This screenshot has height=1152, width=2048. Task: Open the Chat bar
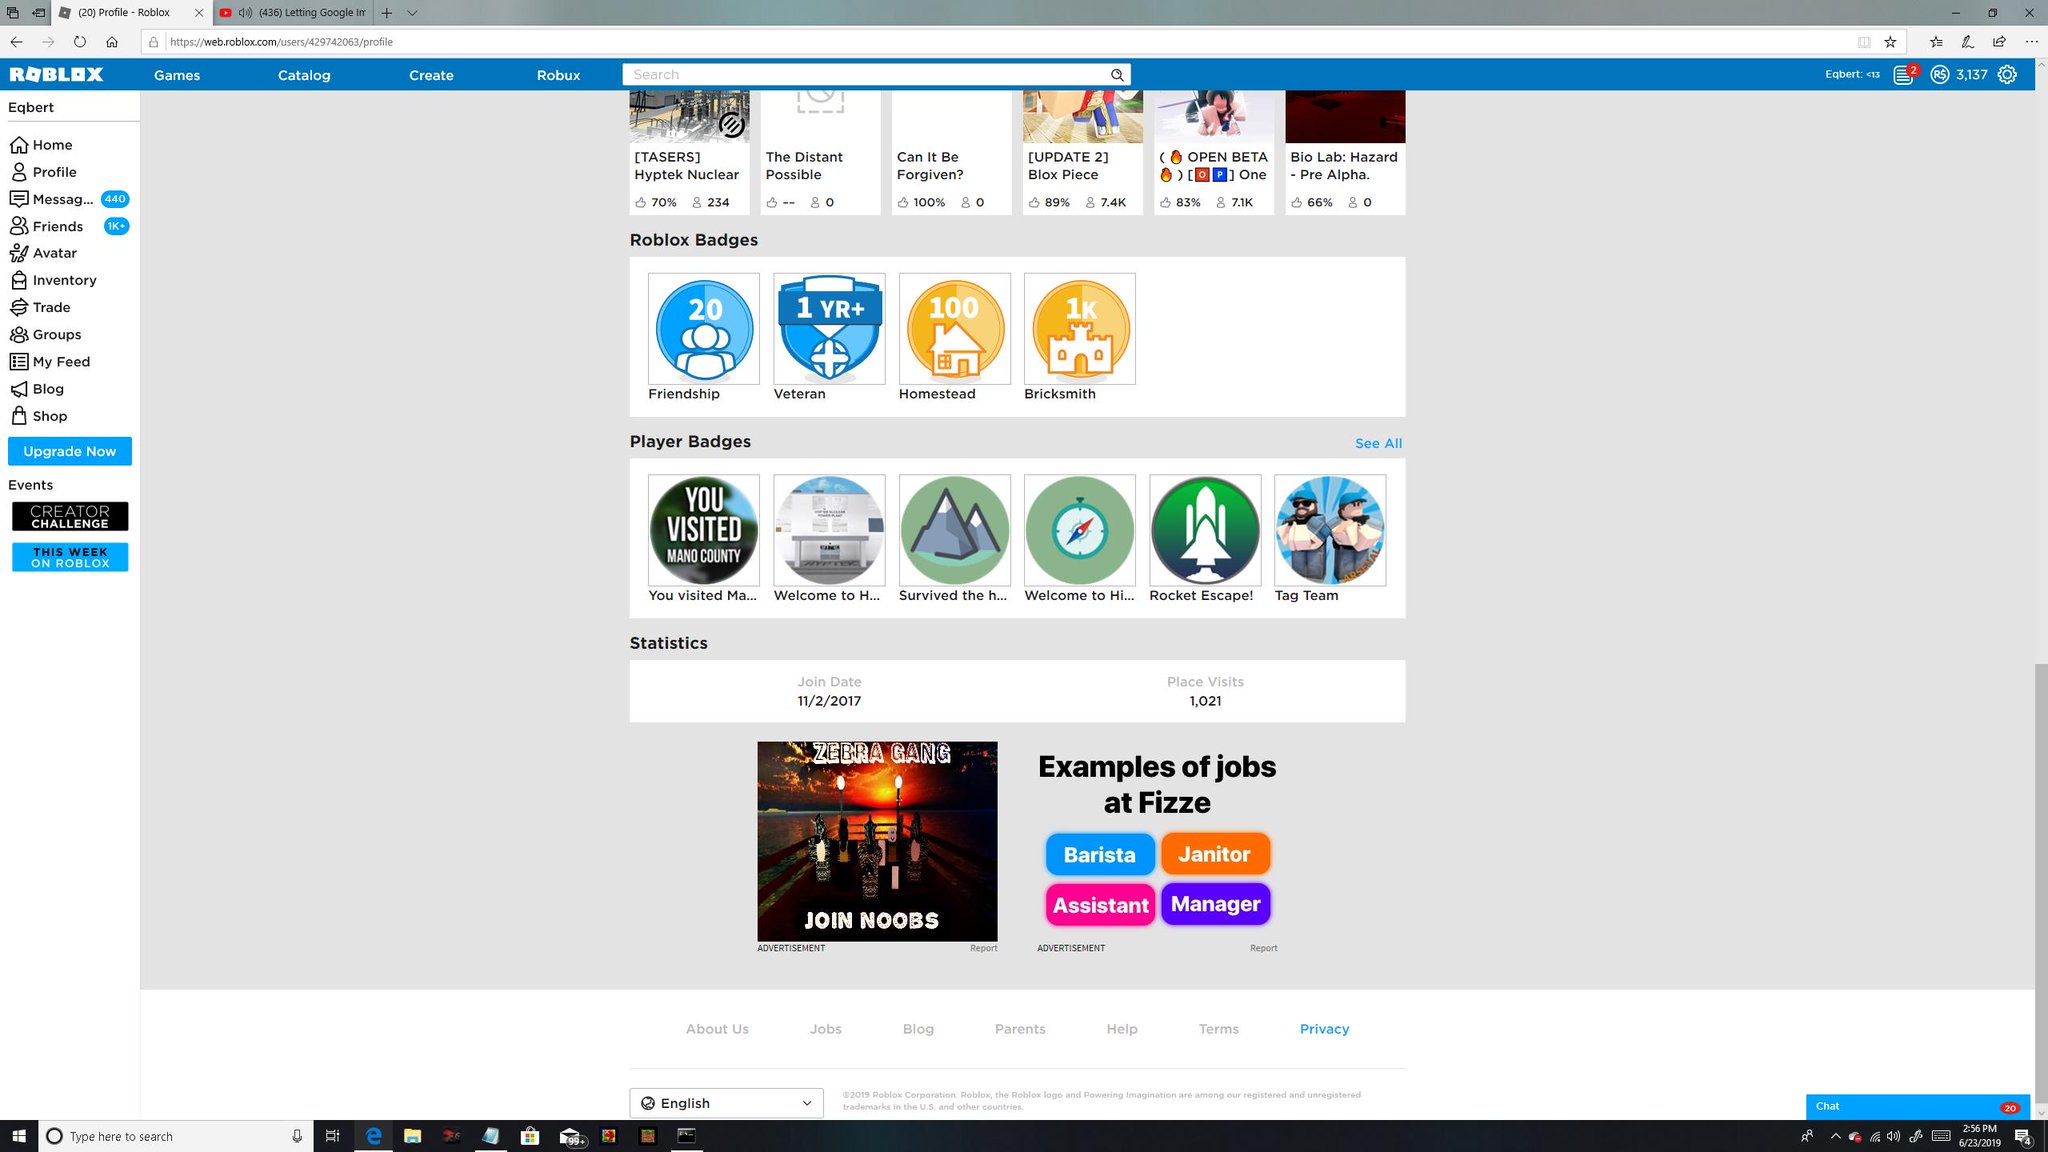pyautogui.click(x=1917, y=1106)
